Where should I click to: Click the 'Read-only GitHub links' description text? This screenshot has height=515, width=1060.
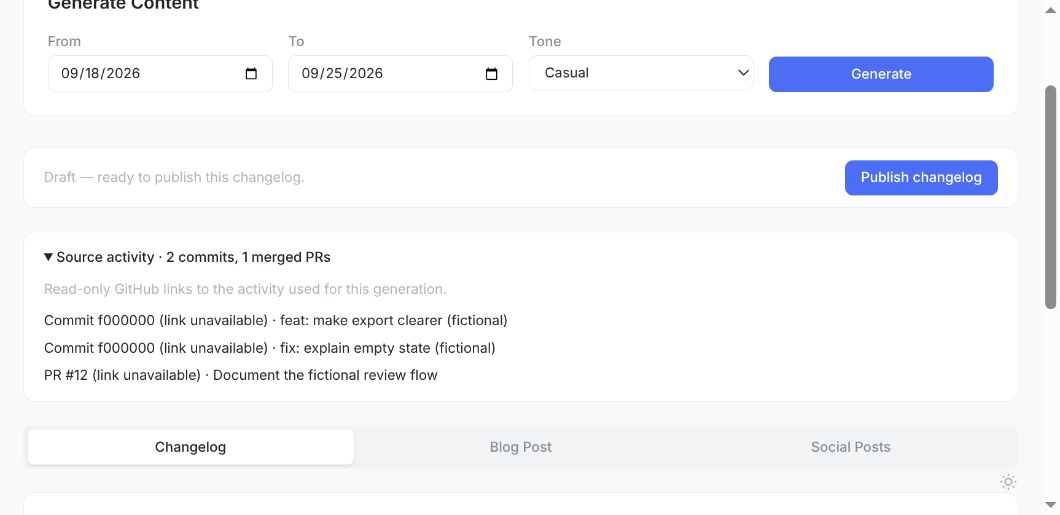(x=245, y=289)
